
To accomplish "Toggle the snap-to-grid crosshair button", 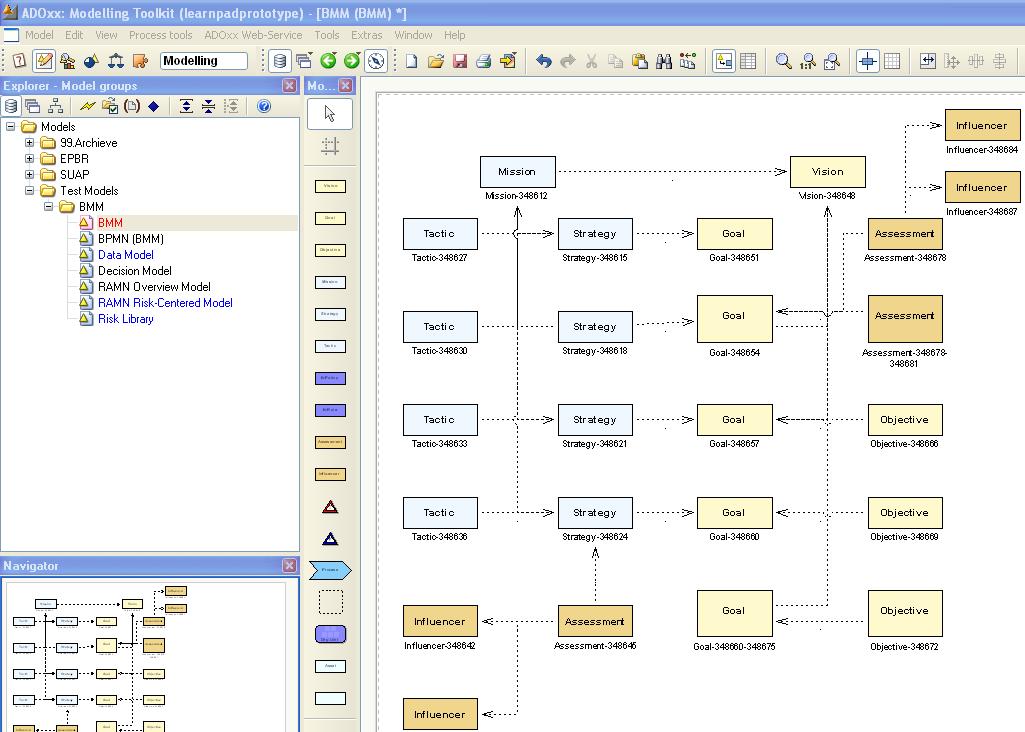I will (867, 61).
